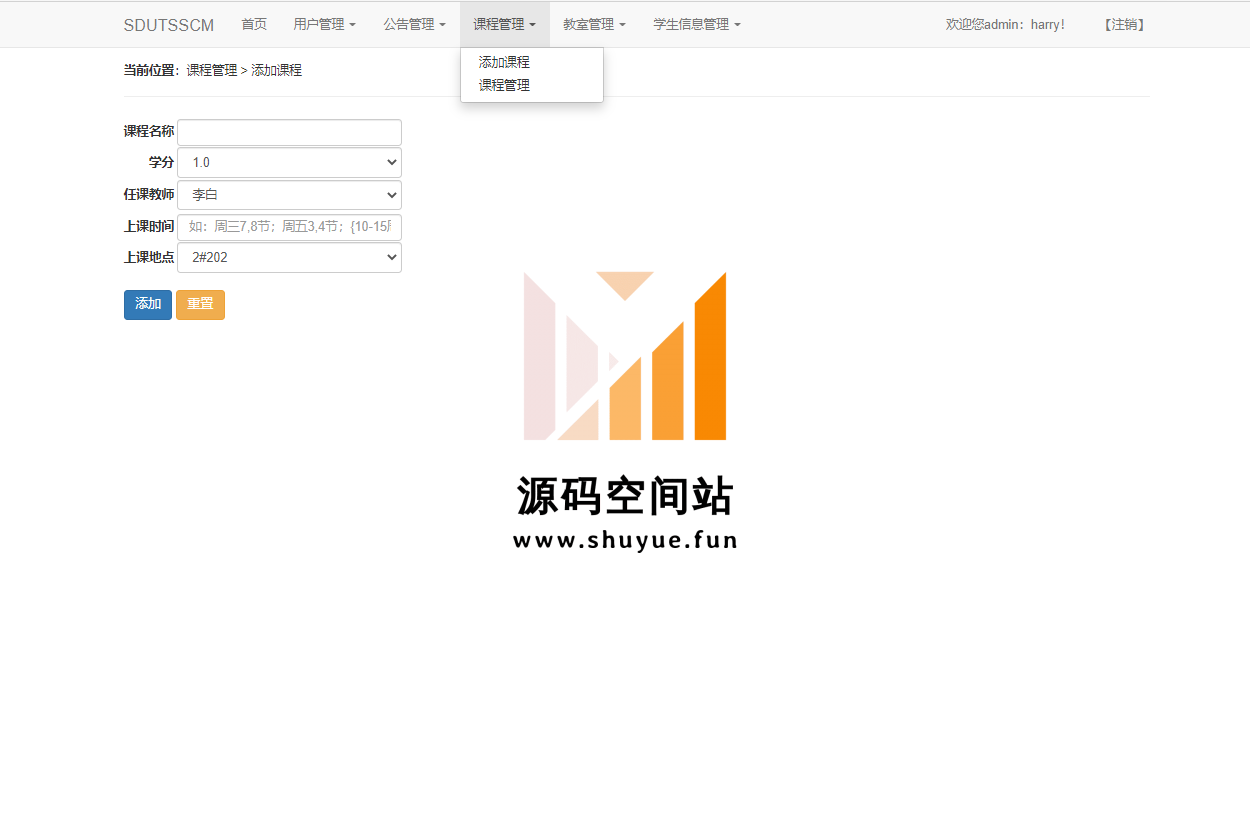Open the 学分 credit dropdown
This screenshot has width=1250, height=827.
click(x=289, y=162)
